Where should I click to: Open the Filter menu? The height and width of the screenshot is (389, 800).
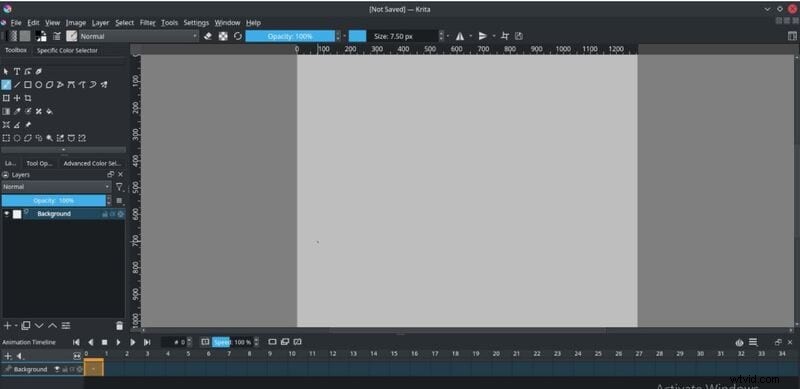(147, 23)
